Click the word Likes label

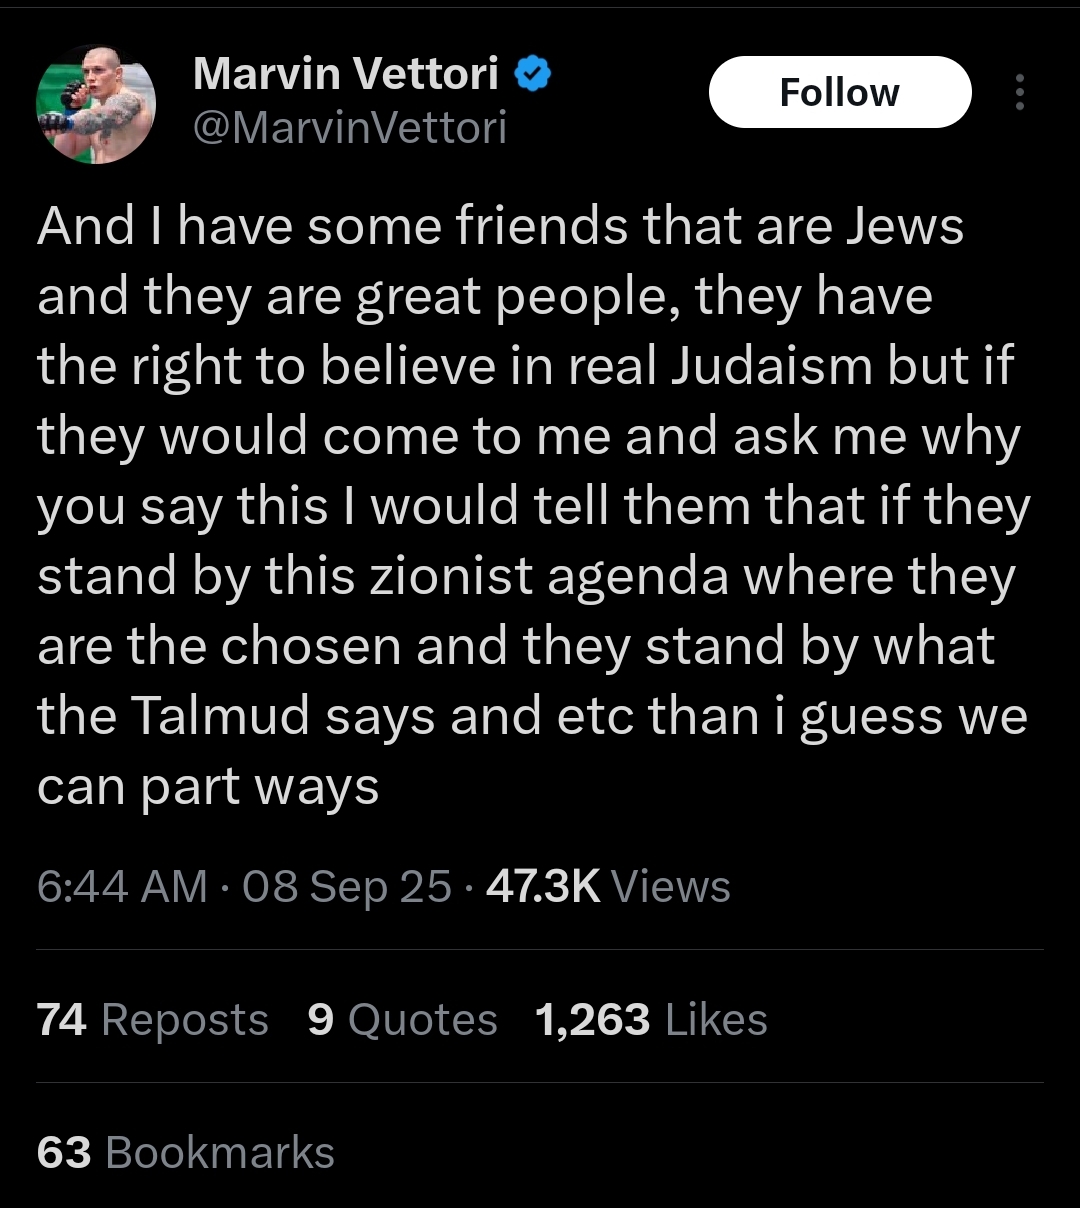(x=716, y=1020)
